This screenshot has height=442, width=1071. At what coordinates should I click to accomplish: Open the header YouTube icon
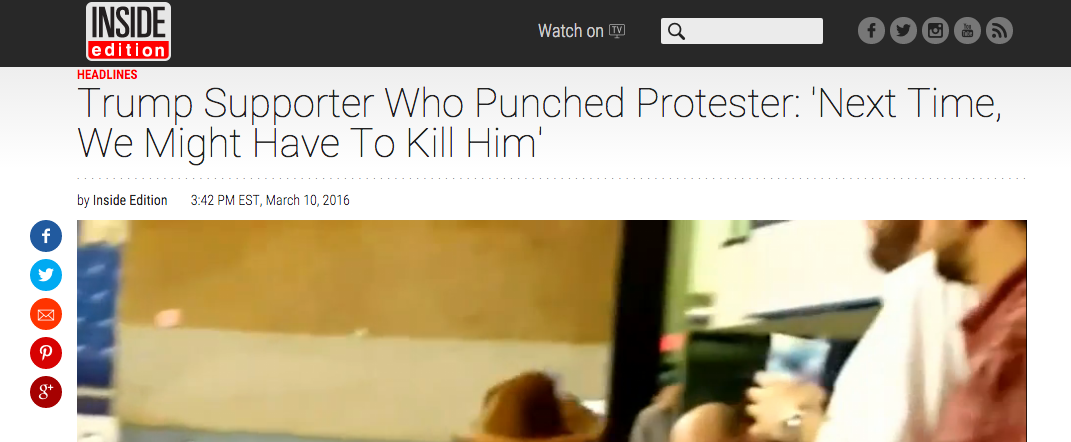tap(967, 31)
